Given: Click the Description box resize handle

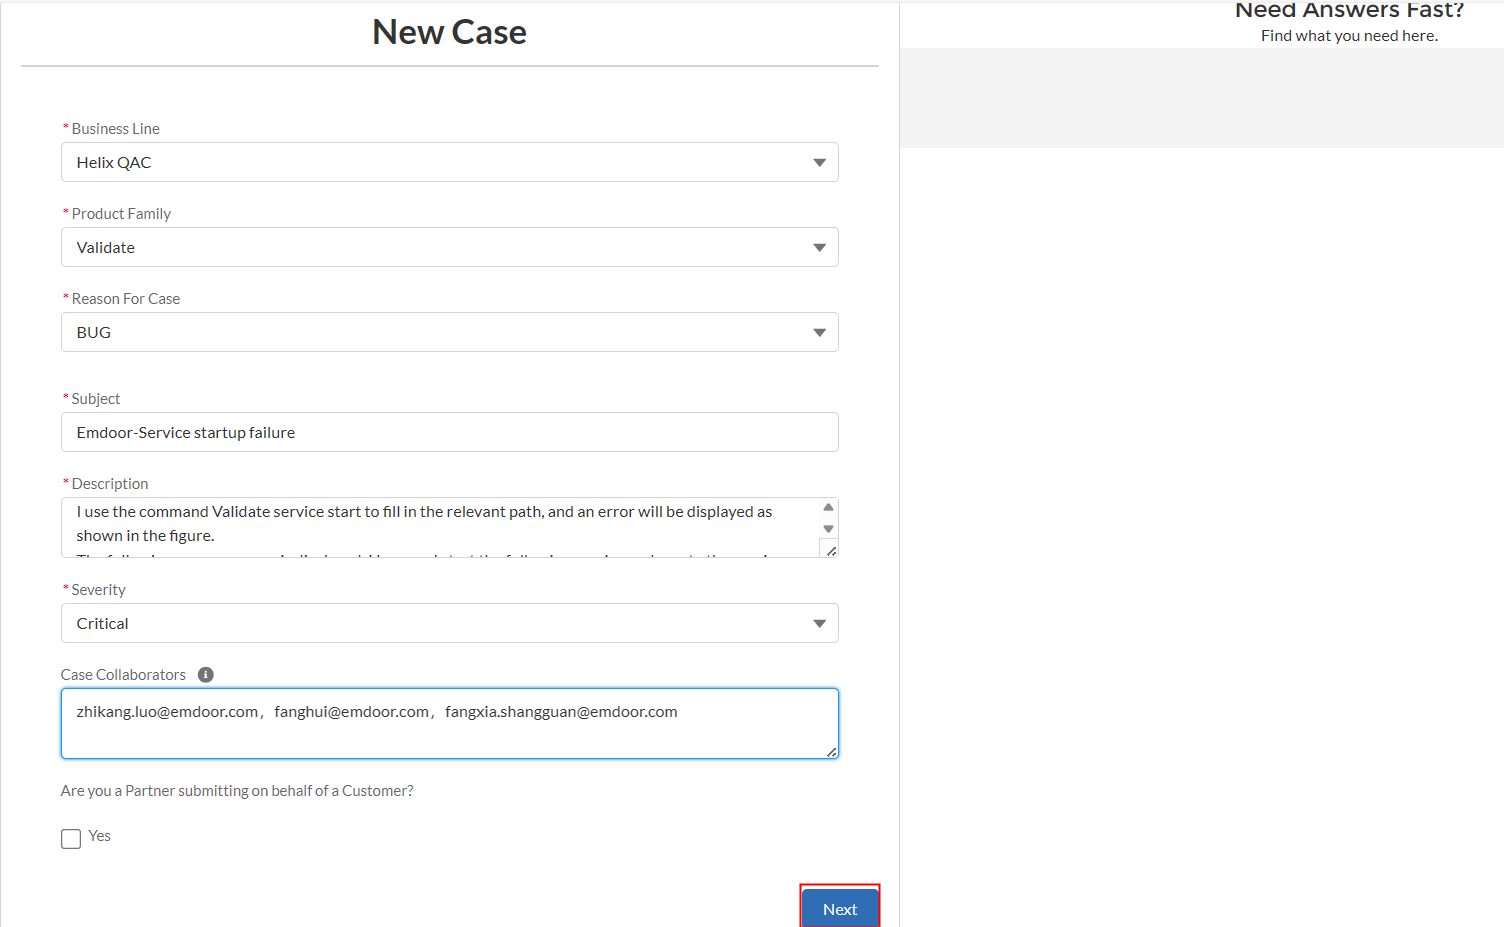Looking at the screenshot, I should 830,550.
